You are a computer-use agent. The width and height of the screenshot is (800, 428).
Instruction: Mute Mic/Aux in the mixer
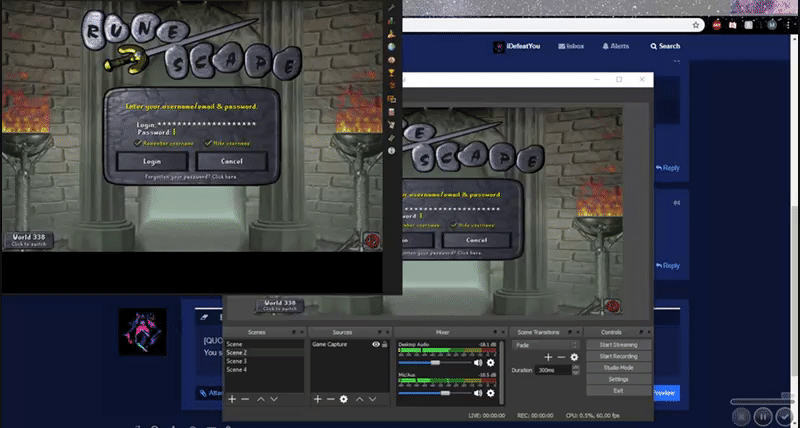click(x=478, y=393)
